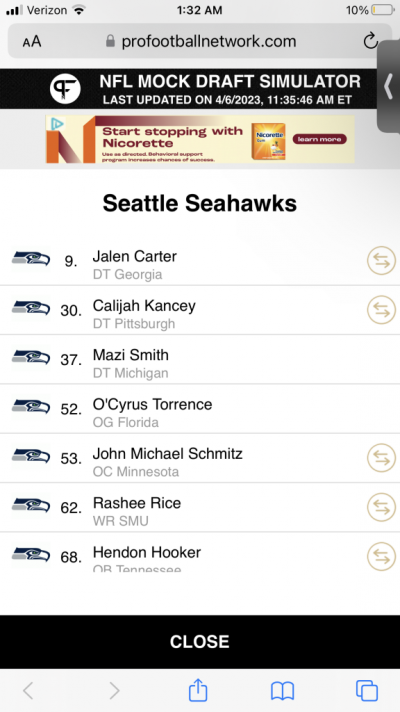
Task: Show all open Safari tabs
Action: [x=366, y=691]
